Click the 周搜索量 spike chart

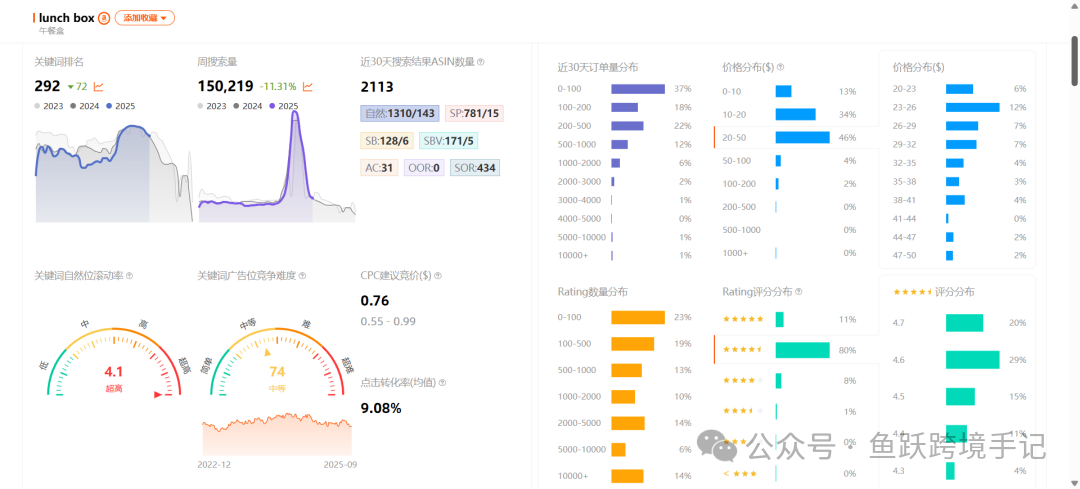277,166
